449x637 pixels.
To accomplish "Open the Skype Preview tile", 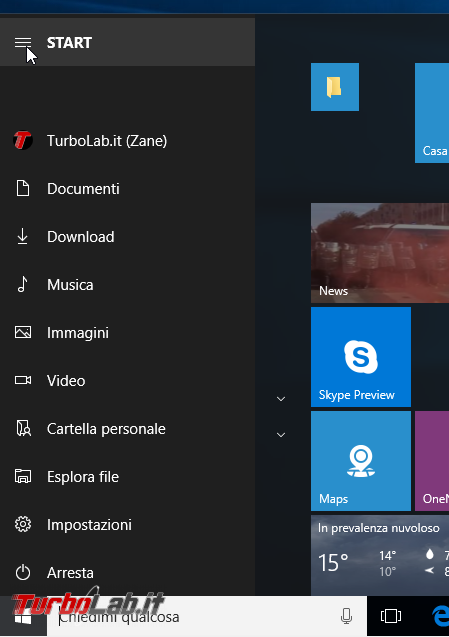I will coord(361,357).
